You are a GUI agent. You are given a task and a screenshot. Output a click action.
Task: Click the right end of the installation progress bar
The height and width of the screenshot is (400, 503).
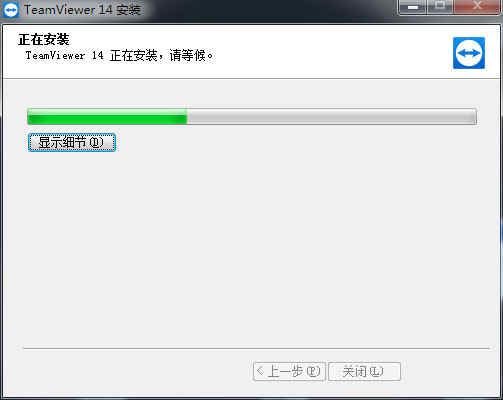pyautogui.click(x=474, y=117)
